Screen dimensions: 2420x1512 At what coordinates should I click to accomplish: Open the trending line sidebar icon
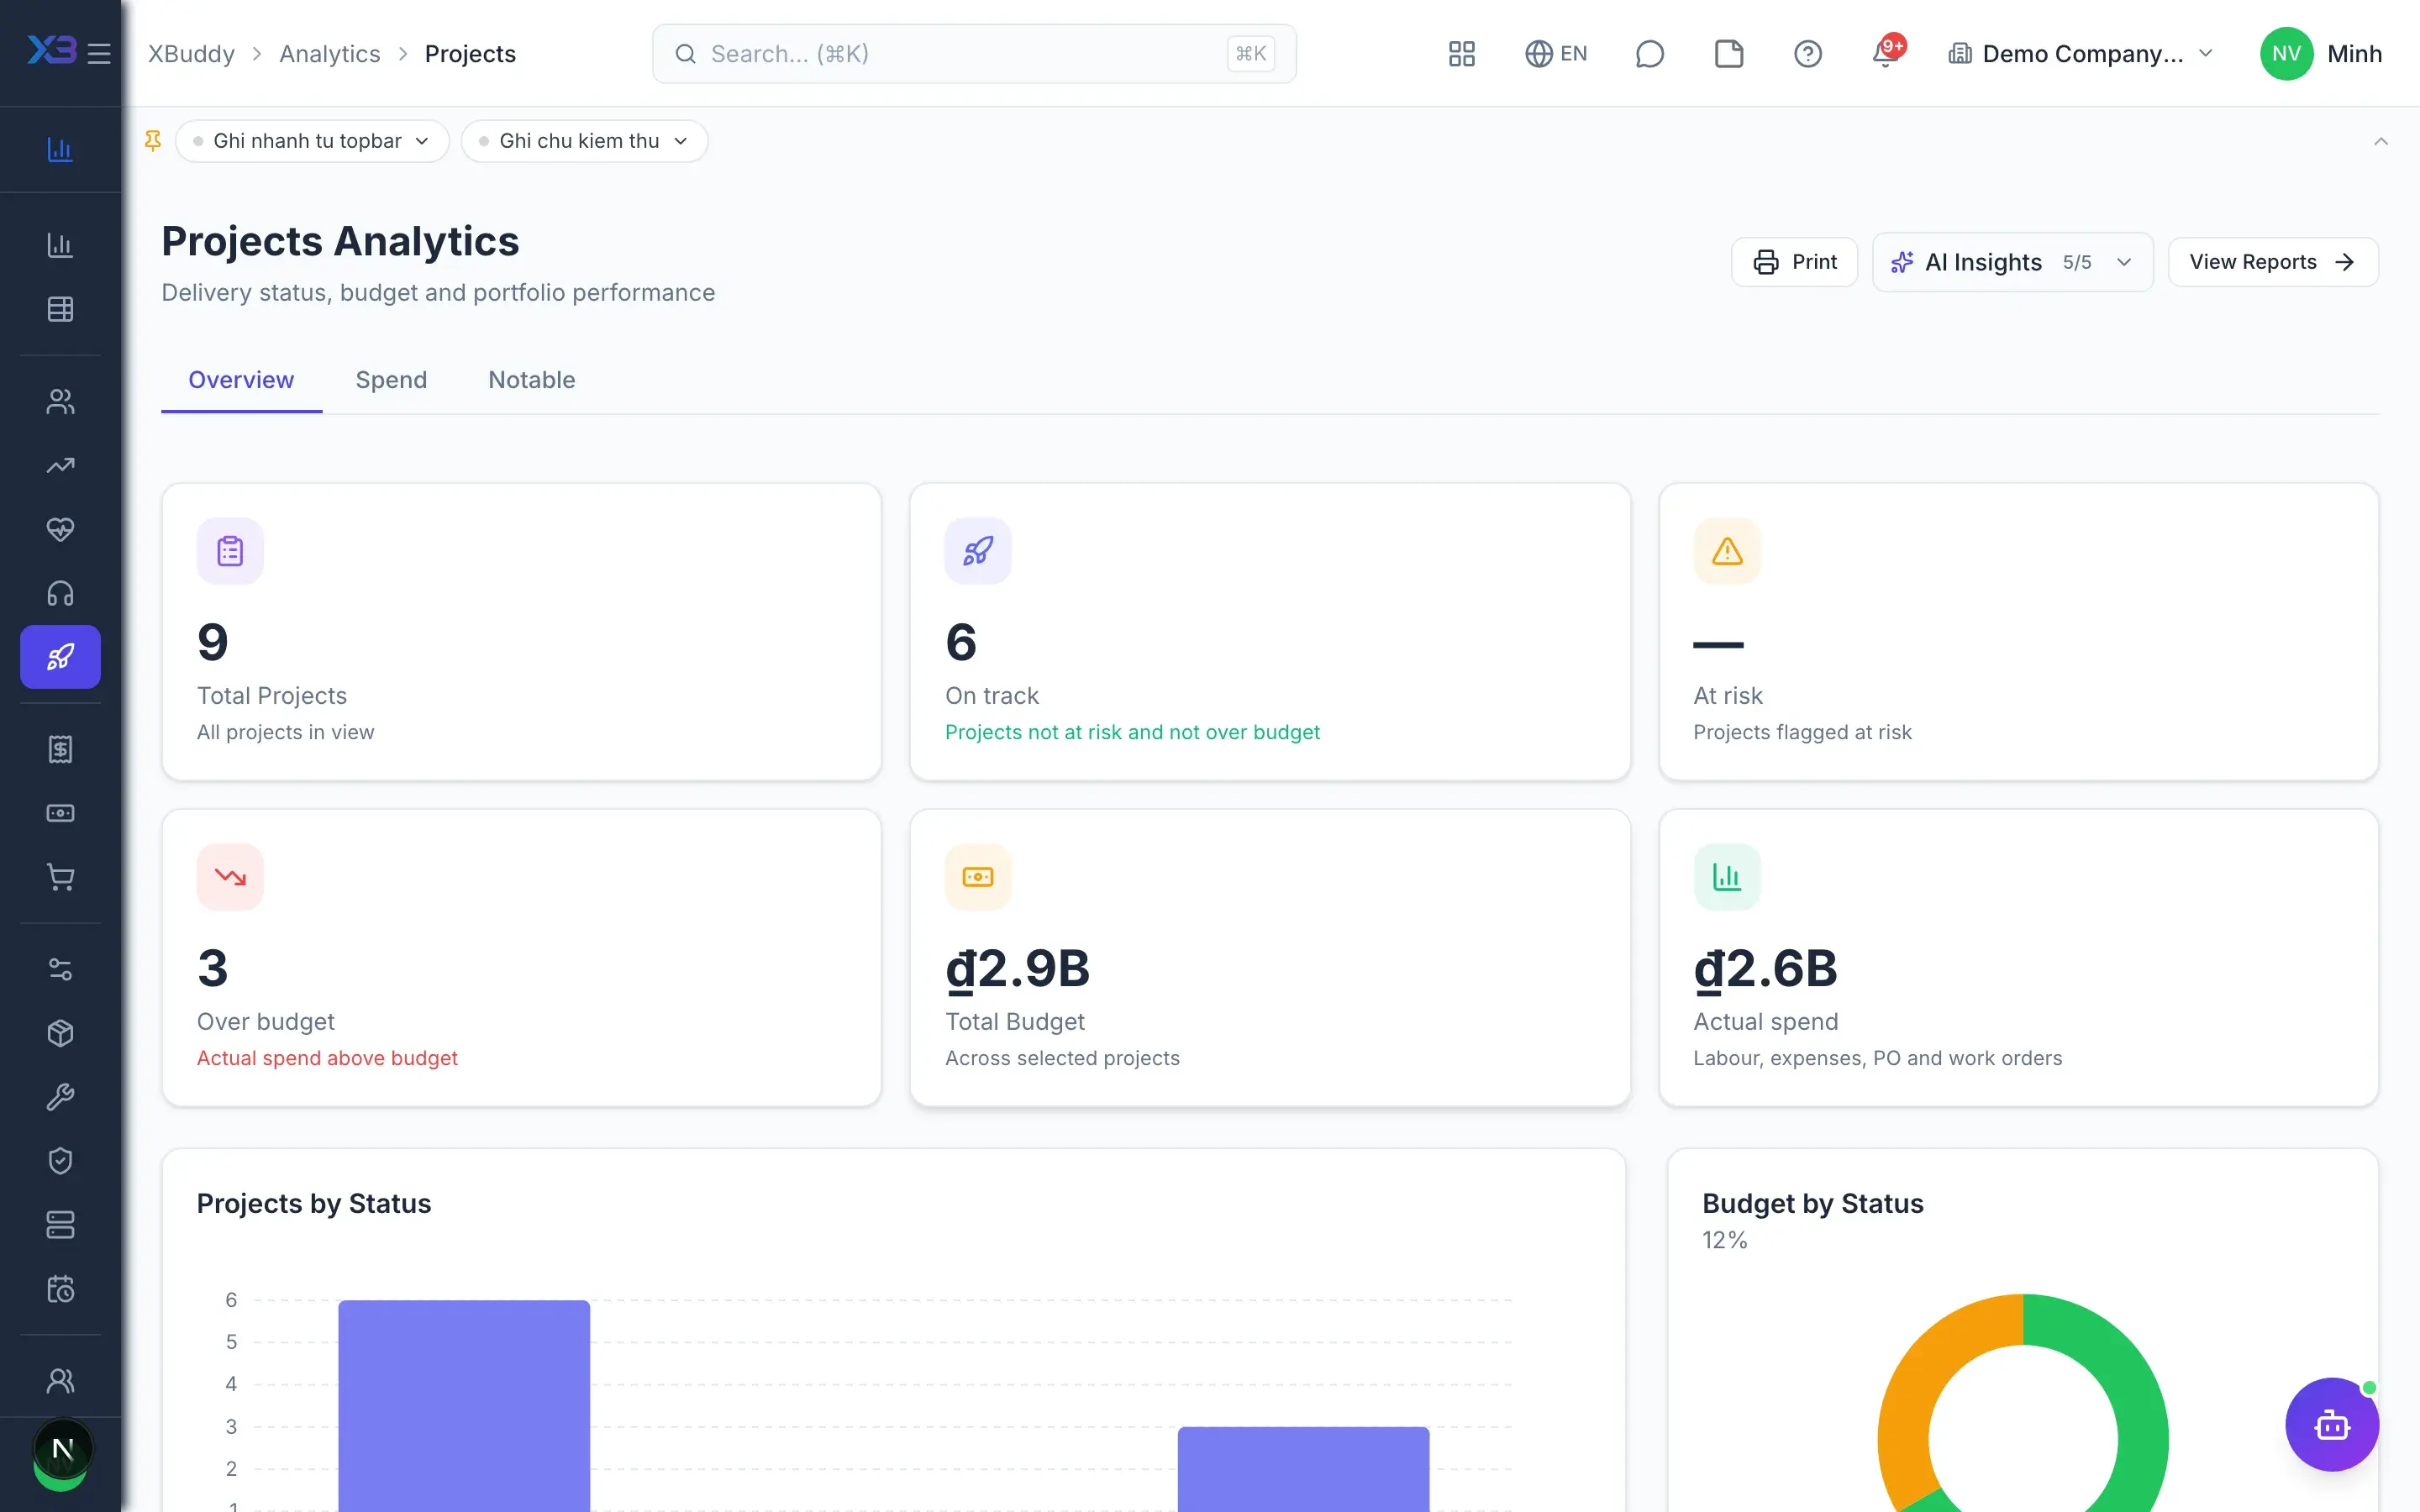pyautogui.click(x=60, y=465)
